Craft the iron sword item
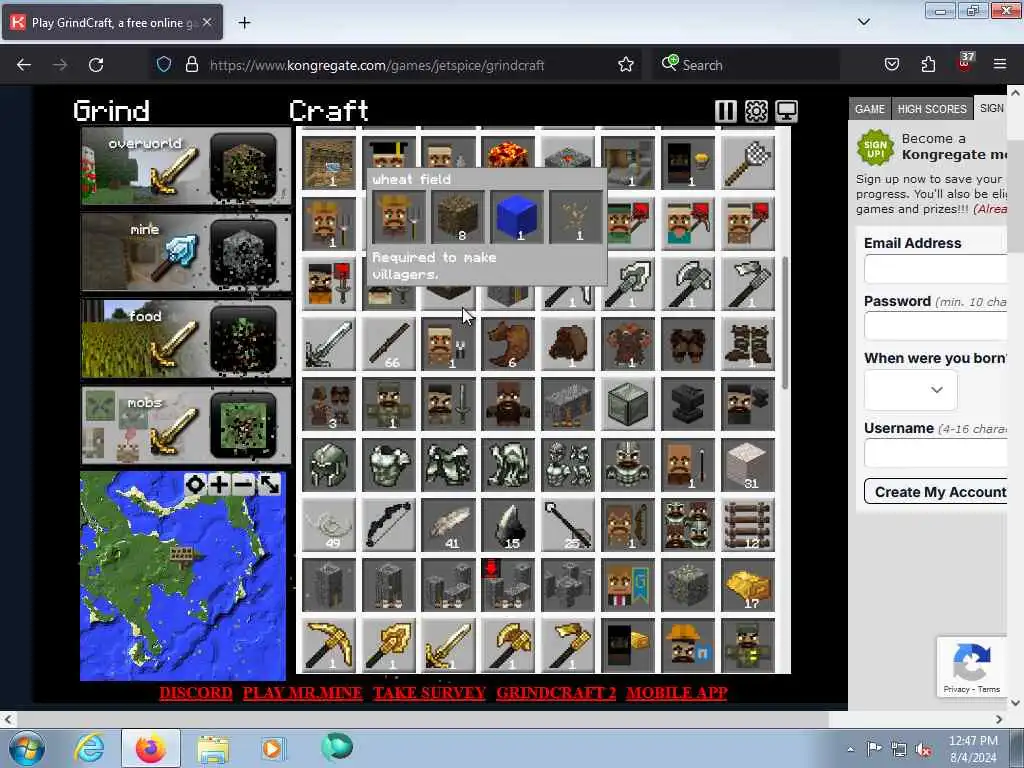 329,344
